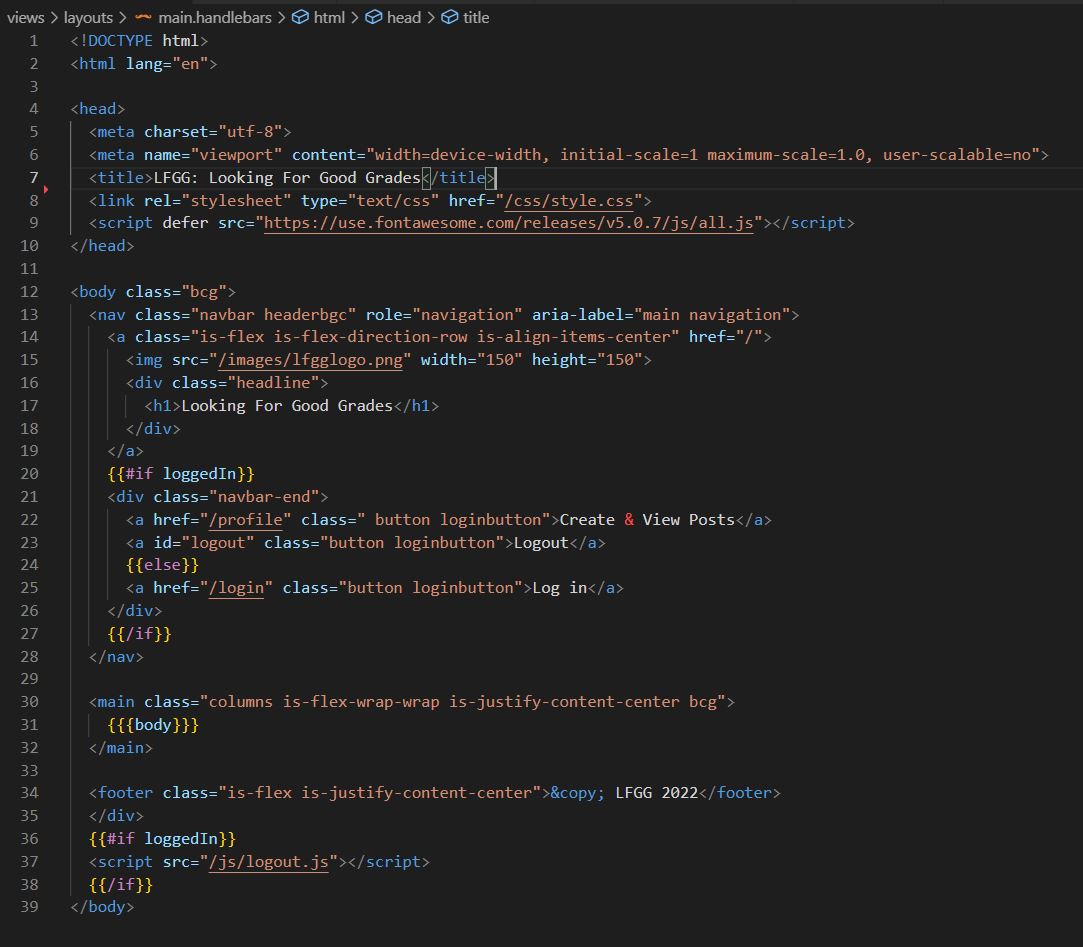Click the 'bcg' class on the body tag
Image resolution: width=1083 pixels, height=947 pixels.
pos(204,291)
